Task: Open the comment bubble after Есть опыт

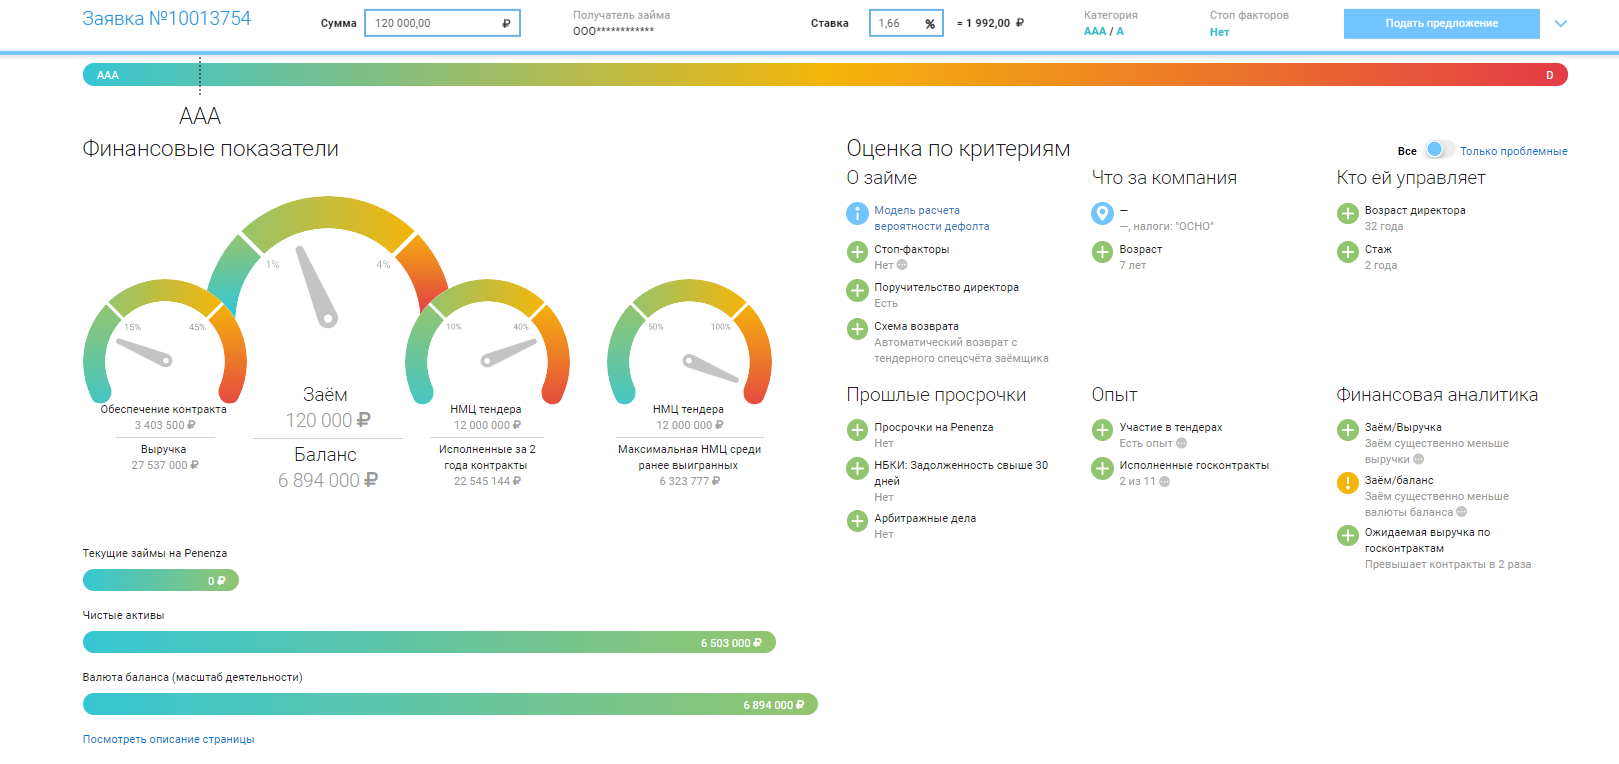Action: coord(1181,443)
